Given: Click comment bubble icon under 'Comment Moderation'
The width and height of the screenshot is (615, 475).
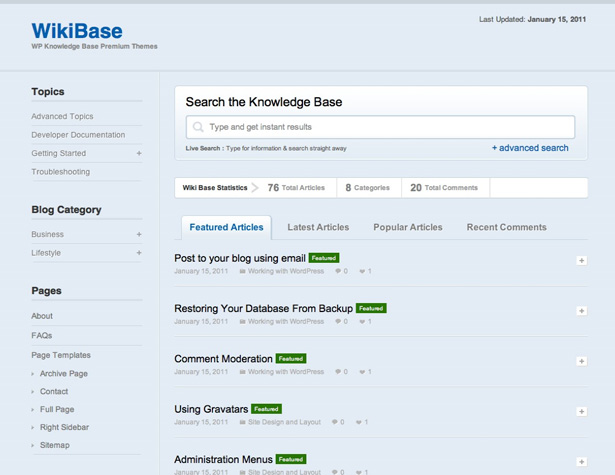Looking at the screenshot, I should 338,371.
